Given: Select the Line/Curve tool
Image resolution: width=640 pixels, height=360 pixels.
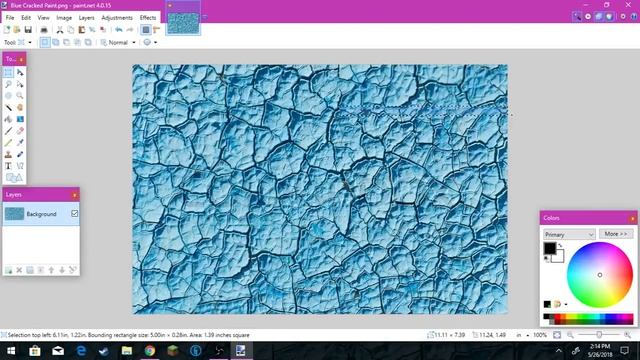Looking at the screenshot, I should (20, 166).
